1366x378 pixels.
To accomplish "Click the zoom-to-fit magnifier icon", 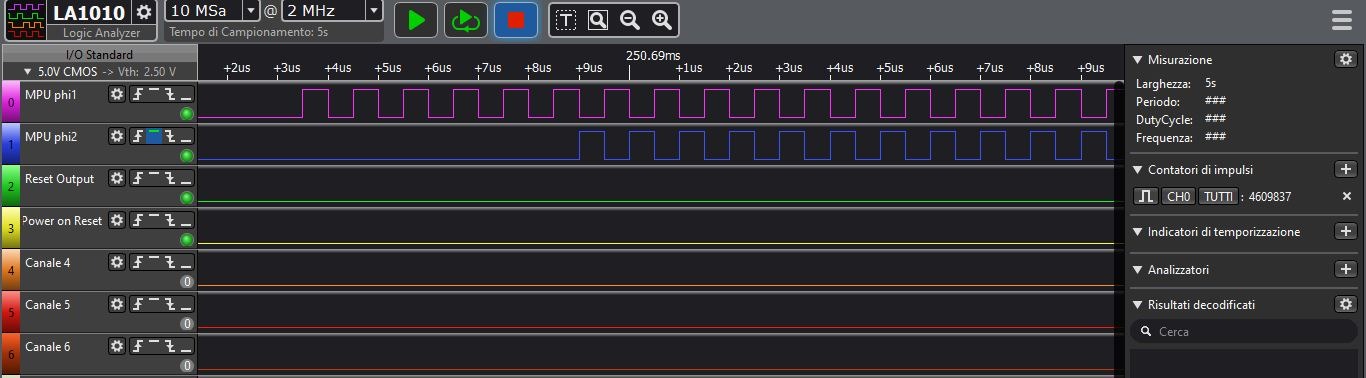I will pos(598,20).
